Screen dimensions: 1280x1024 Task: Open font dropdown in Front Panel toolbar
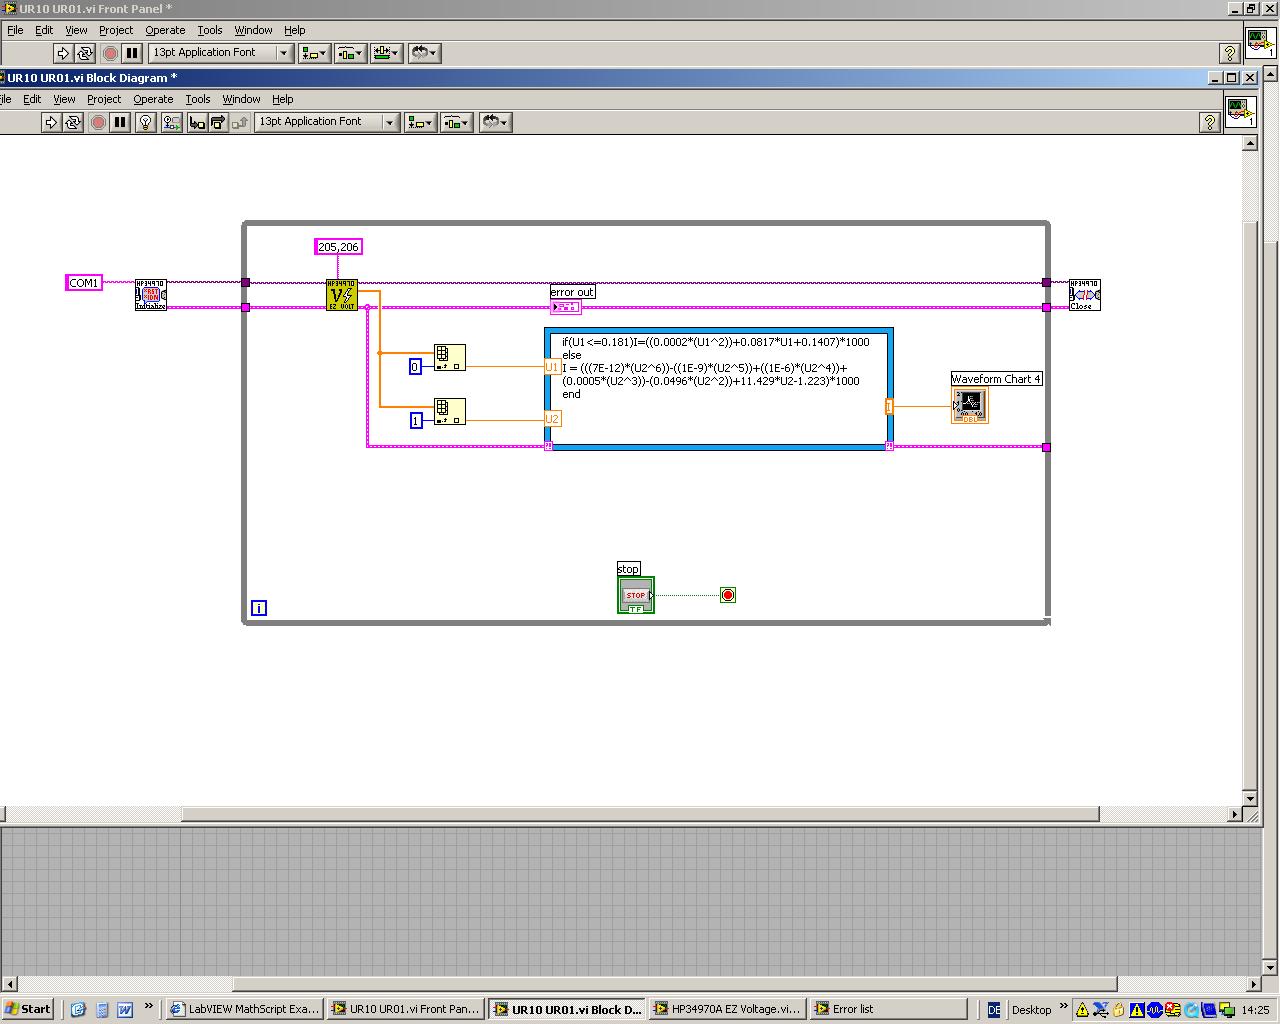pyautogui.click(x=220, y=53)
